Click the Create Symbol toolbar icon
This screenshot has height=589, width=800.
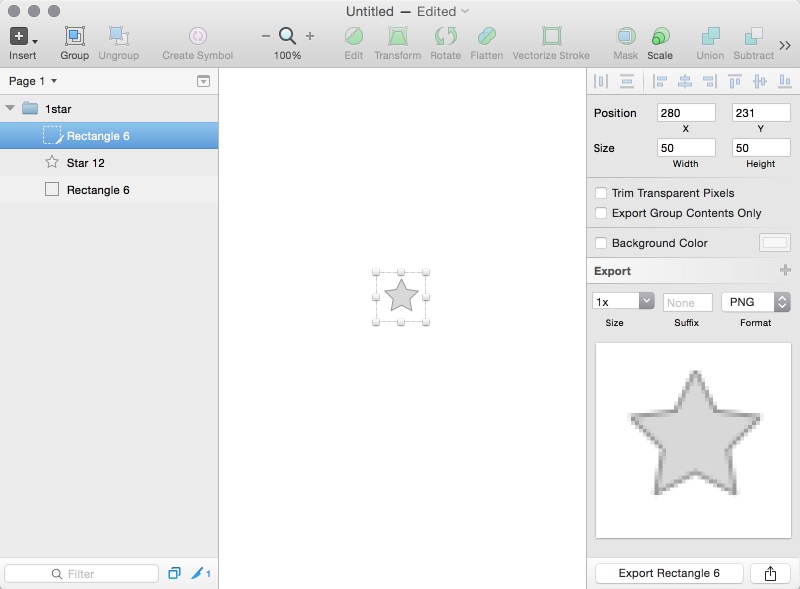click(x=196, y=38)
